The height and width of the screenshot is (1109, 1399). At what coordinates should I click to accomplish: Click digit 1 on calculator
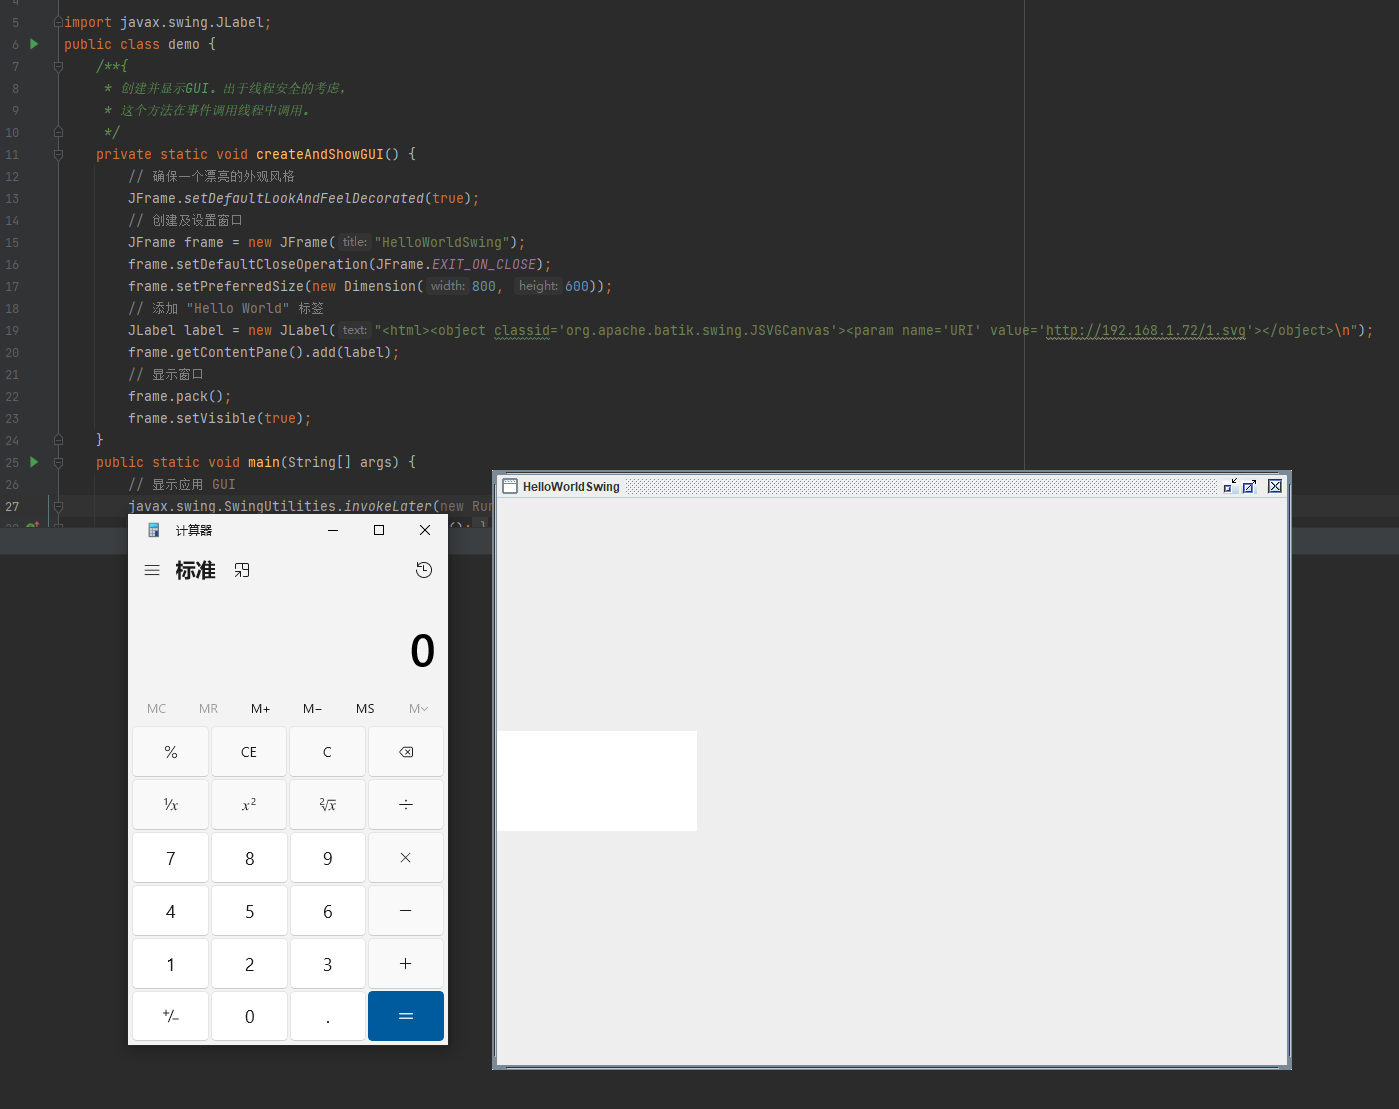[x=171, y=964]
